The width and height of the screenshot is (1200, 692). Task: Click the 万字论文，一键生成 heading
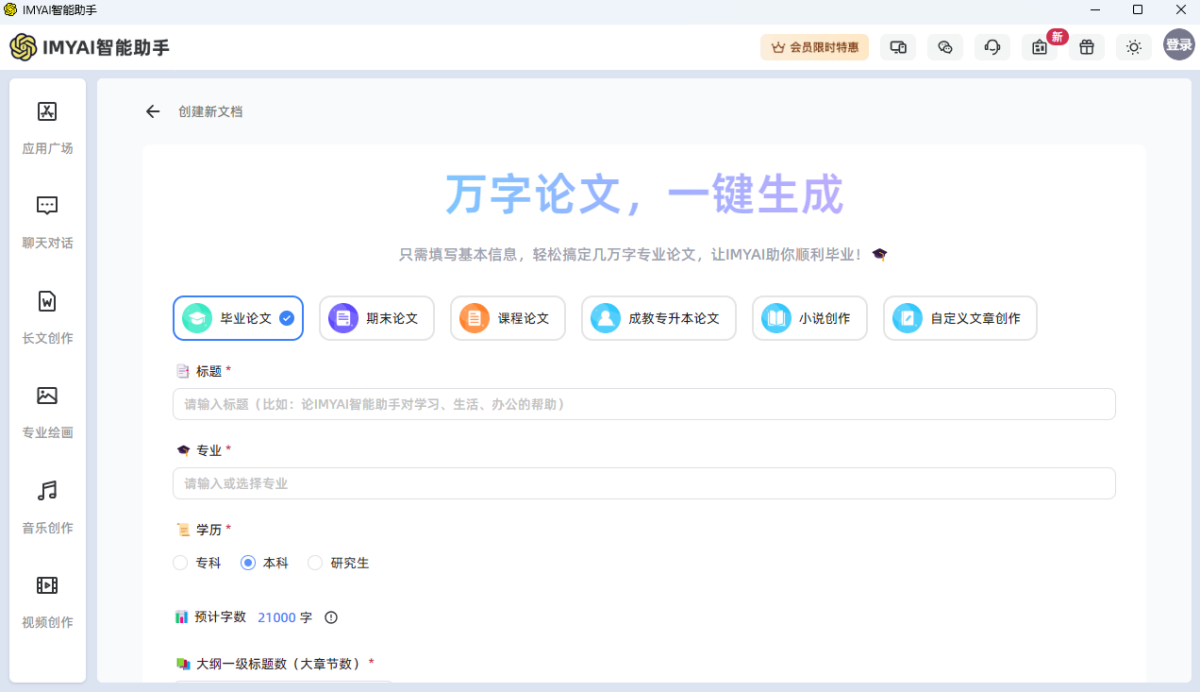644,194
